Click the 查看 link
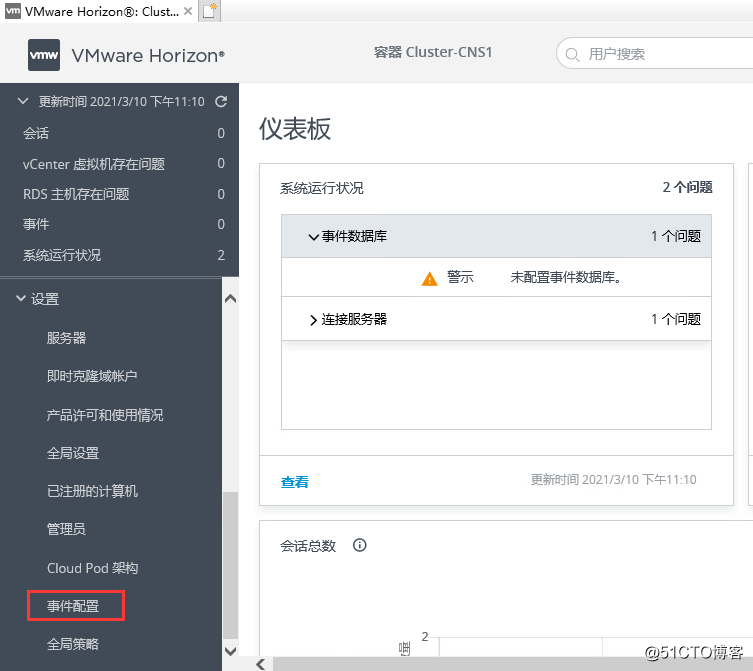The height and width of the screenshot is (671, 753). (294, 482)
